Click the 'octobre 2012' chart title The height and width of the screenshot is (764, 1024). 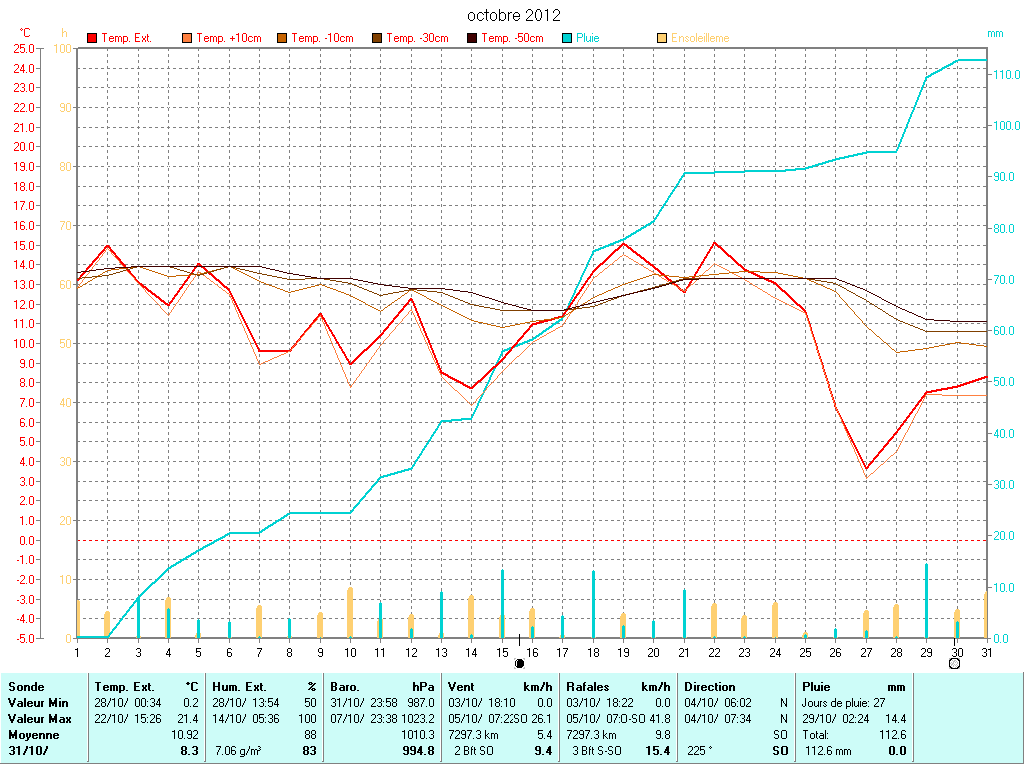[514, 16]
